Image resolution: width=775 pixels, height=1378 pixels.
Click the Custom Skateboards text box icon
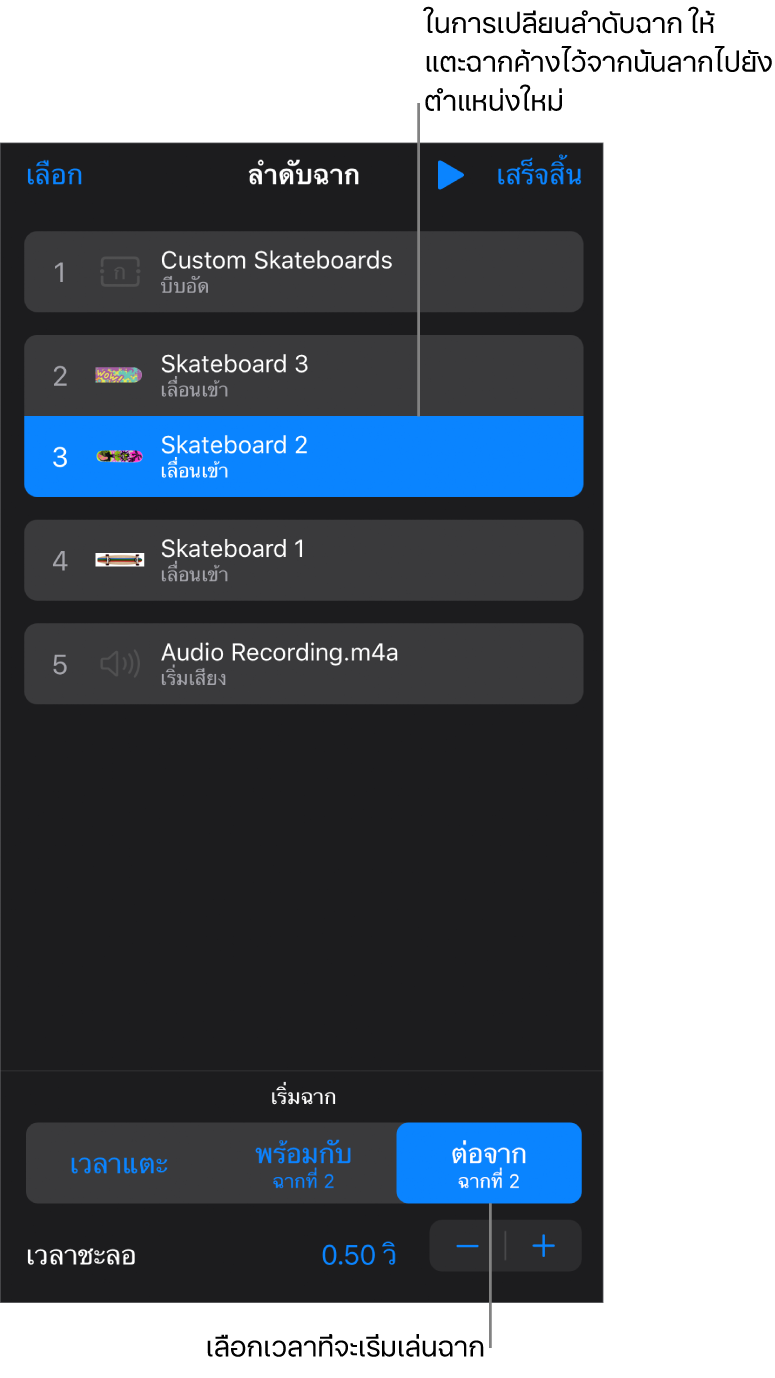point(120,272)
